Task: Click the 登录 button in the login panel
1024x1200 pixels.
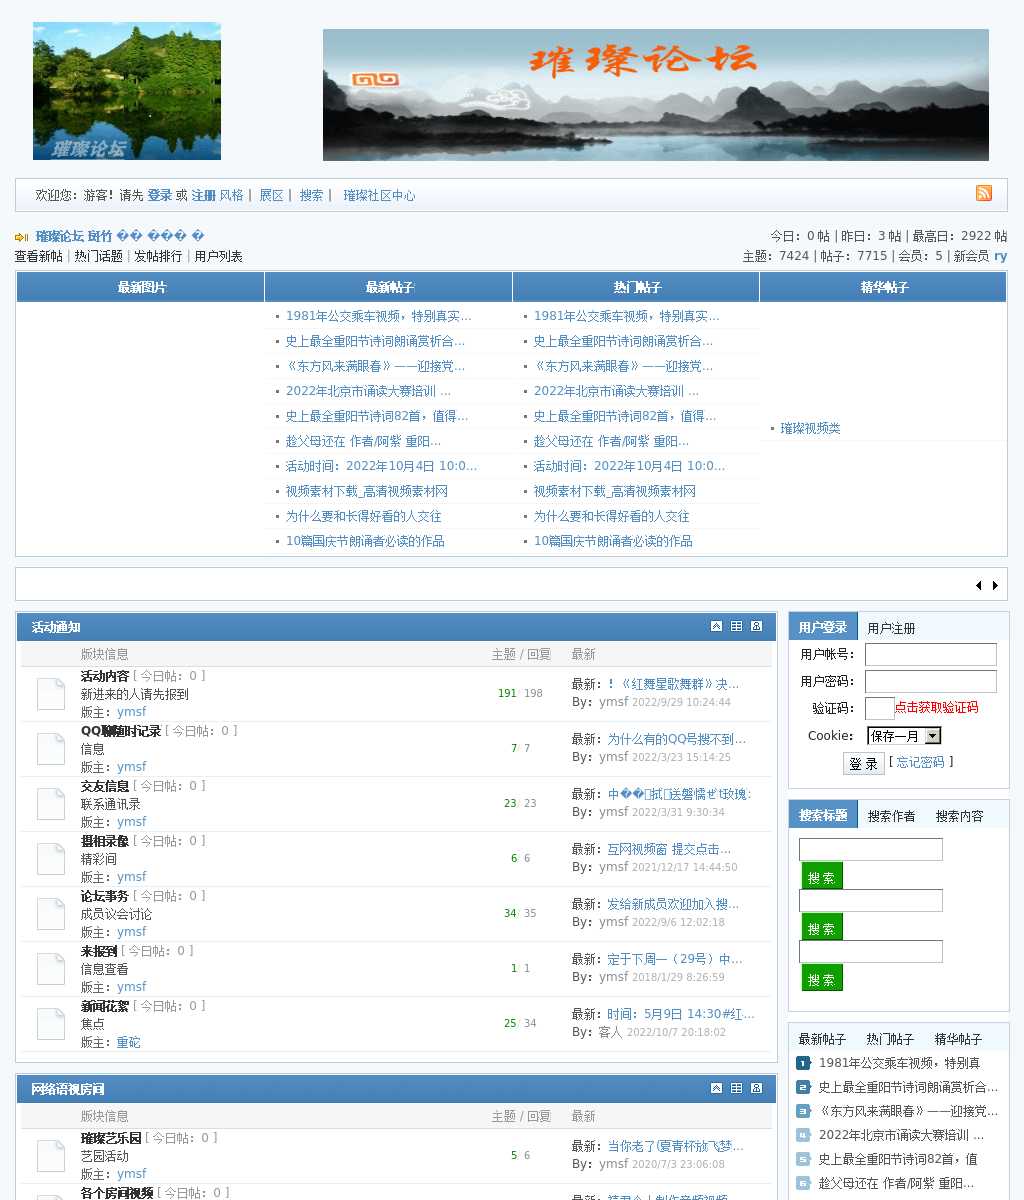Action: tap(863, 763)
